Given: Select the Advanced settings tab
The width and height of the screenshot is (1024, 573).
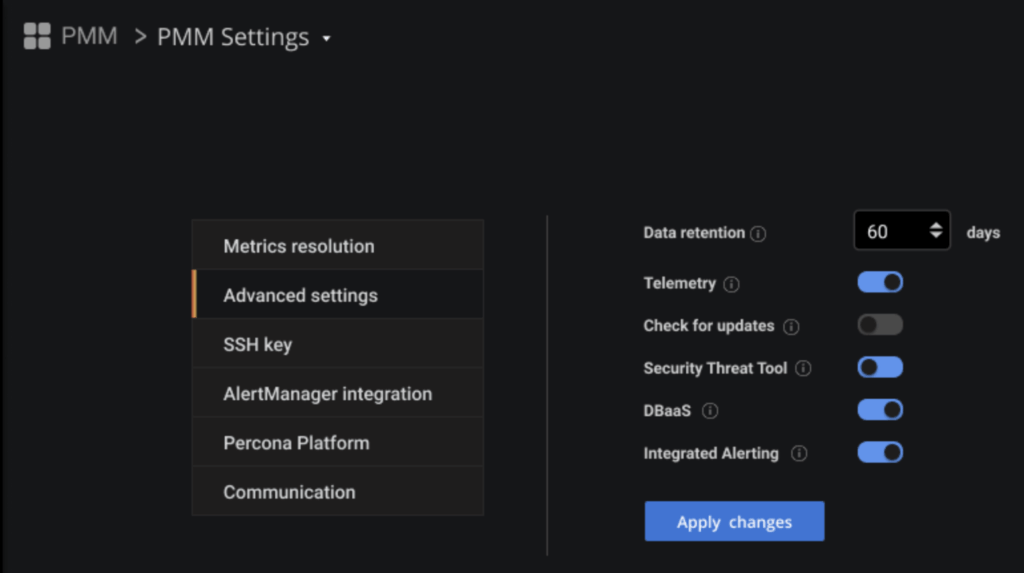Looking at the screenshot, I should pyautogui.click(x=338, y=294).
